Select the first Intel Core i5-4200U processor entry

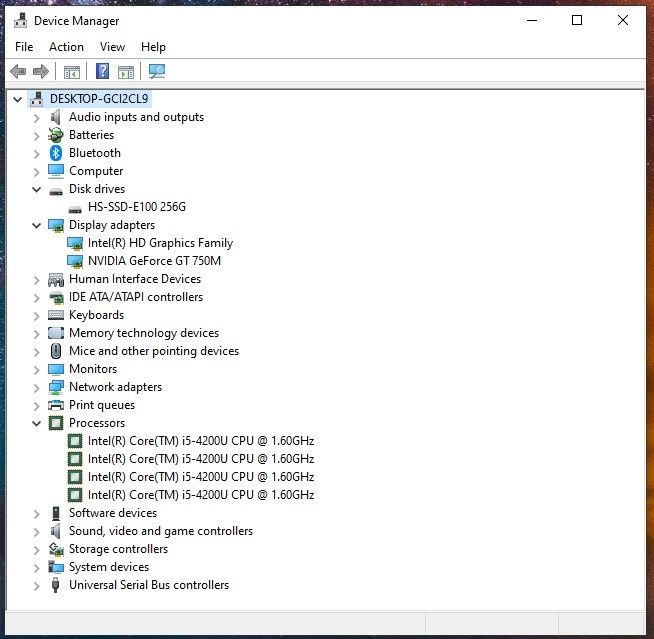tap(201, 441)
